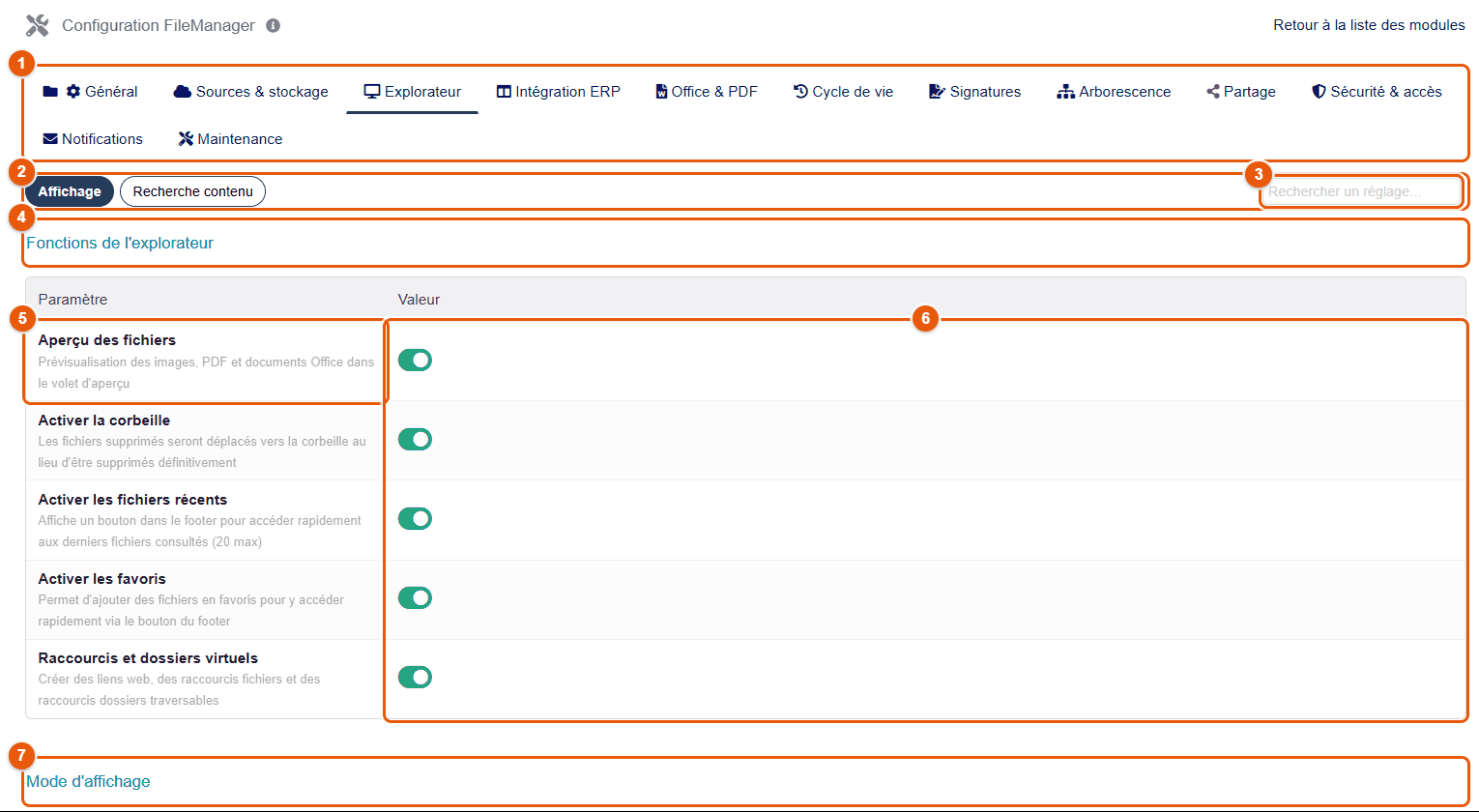The width and height of the screenshot is (1479, 812).
Task: Click the Raccourcis et dossiers virtuels label
Action: [x=148, y=658]
